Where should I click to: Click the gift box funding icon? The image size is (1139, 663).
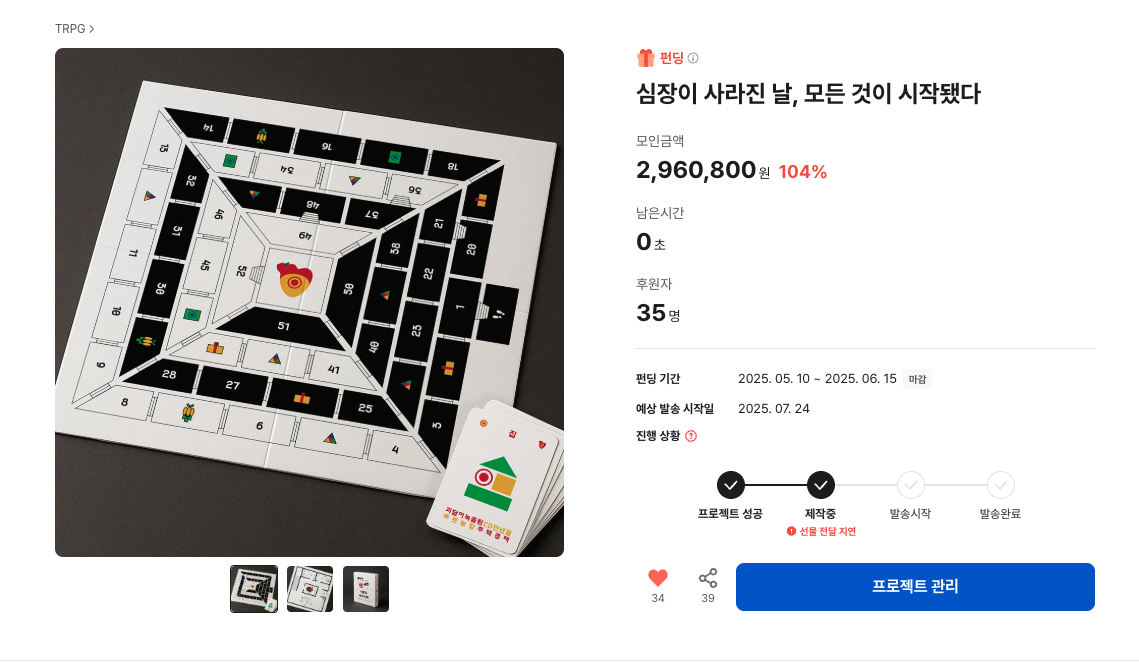(646, 58)
